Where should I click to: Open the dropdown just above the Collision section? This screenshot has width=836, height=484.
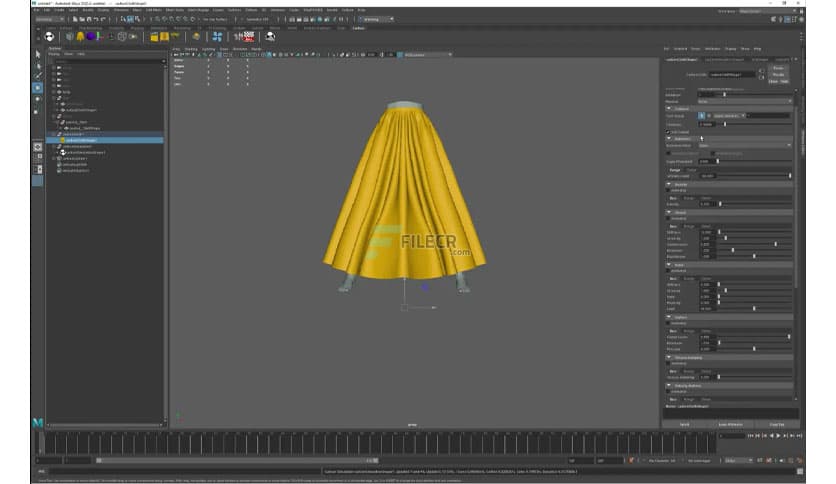pos(745,101)
